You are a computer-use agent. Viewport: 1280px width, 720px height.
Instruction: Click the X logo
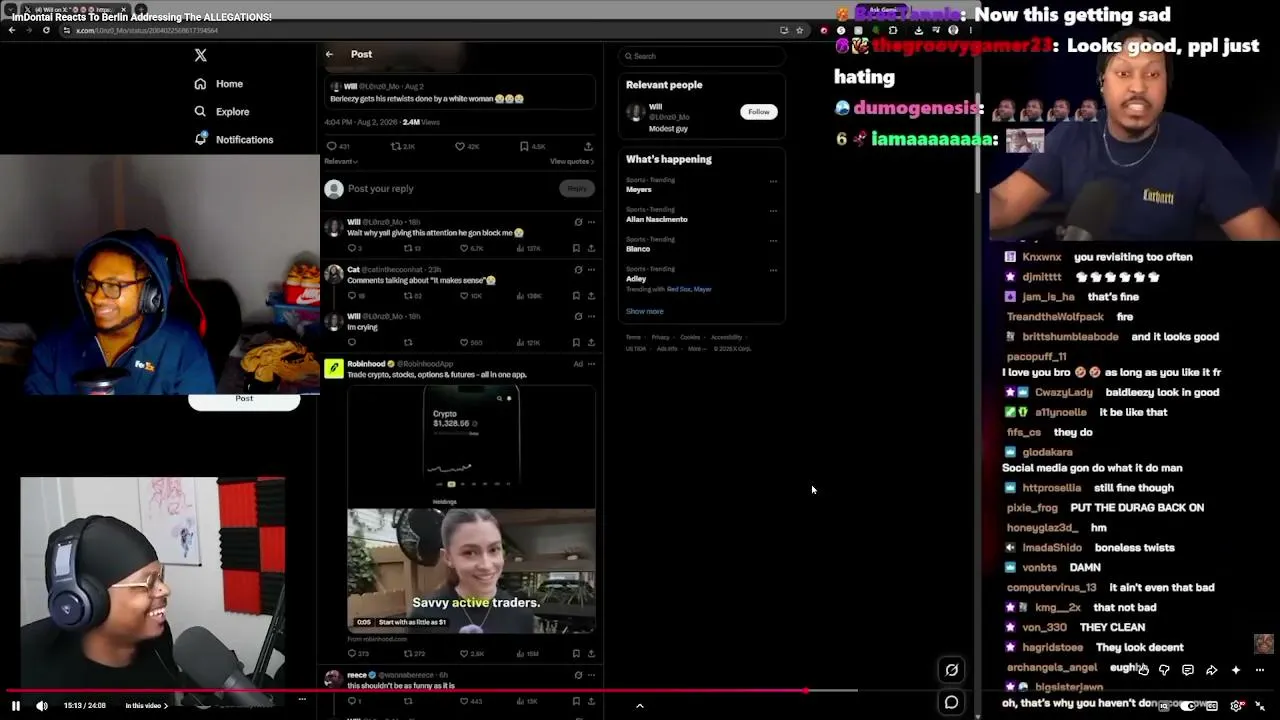point(201,56)
